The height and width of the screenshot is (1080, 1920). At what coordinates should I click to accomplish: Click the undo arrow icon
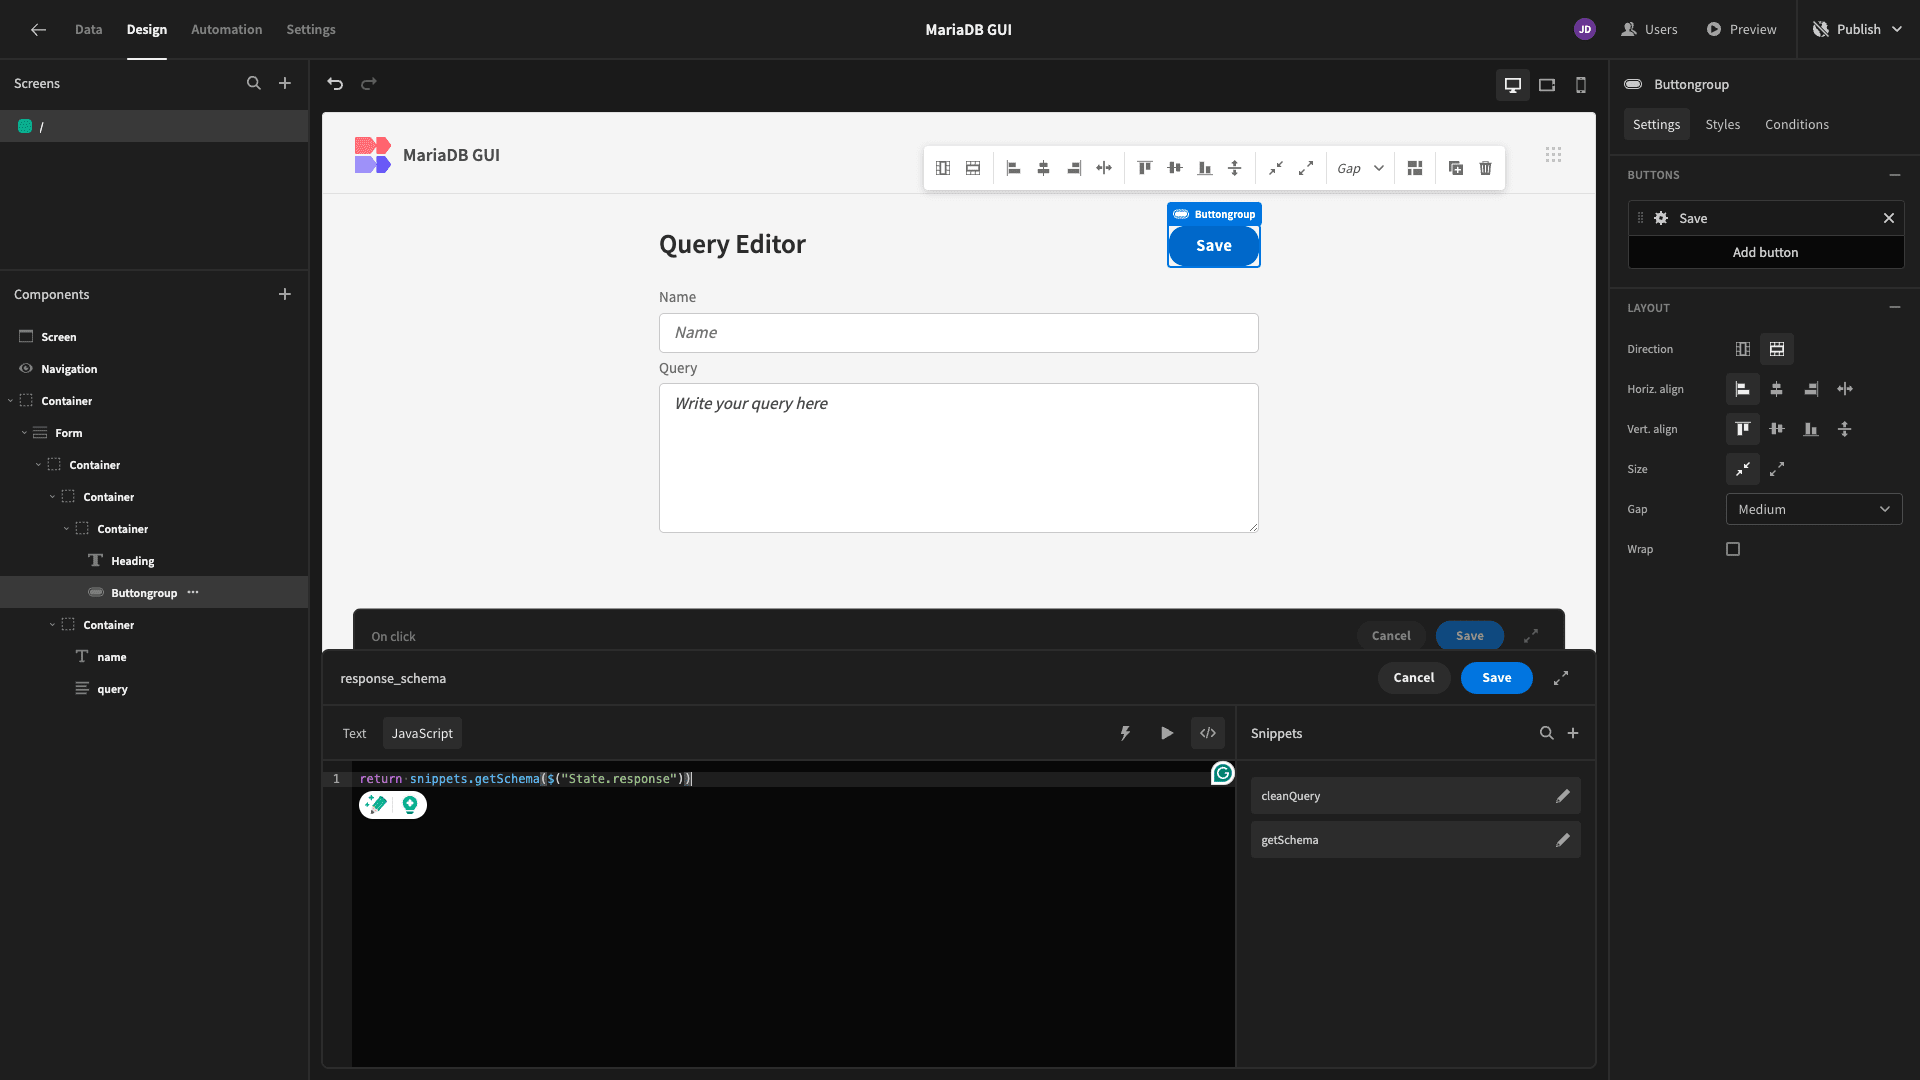pyautogui.click(x=335, y=84)
